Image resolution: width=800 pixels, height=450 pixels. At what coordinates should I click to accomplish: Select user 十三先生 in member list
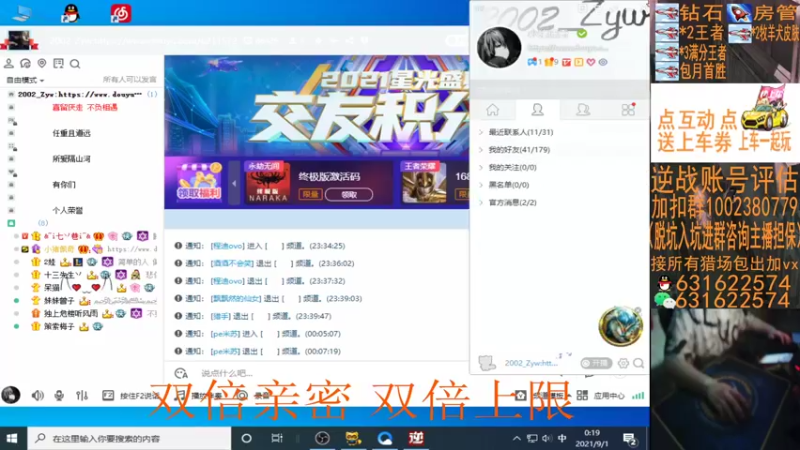(63, 276)
